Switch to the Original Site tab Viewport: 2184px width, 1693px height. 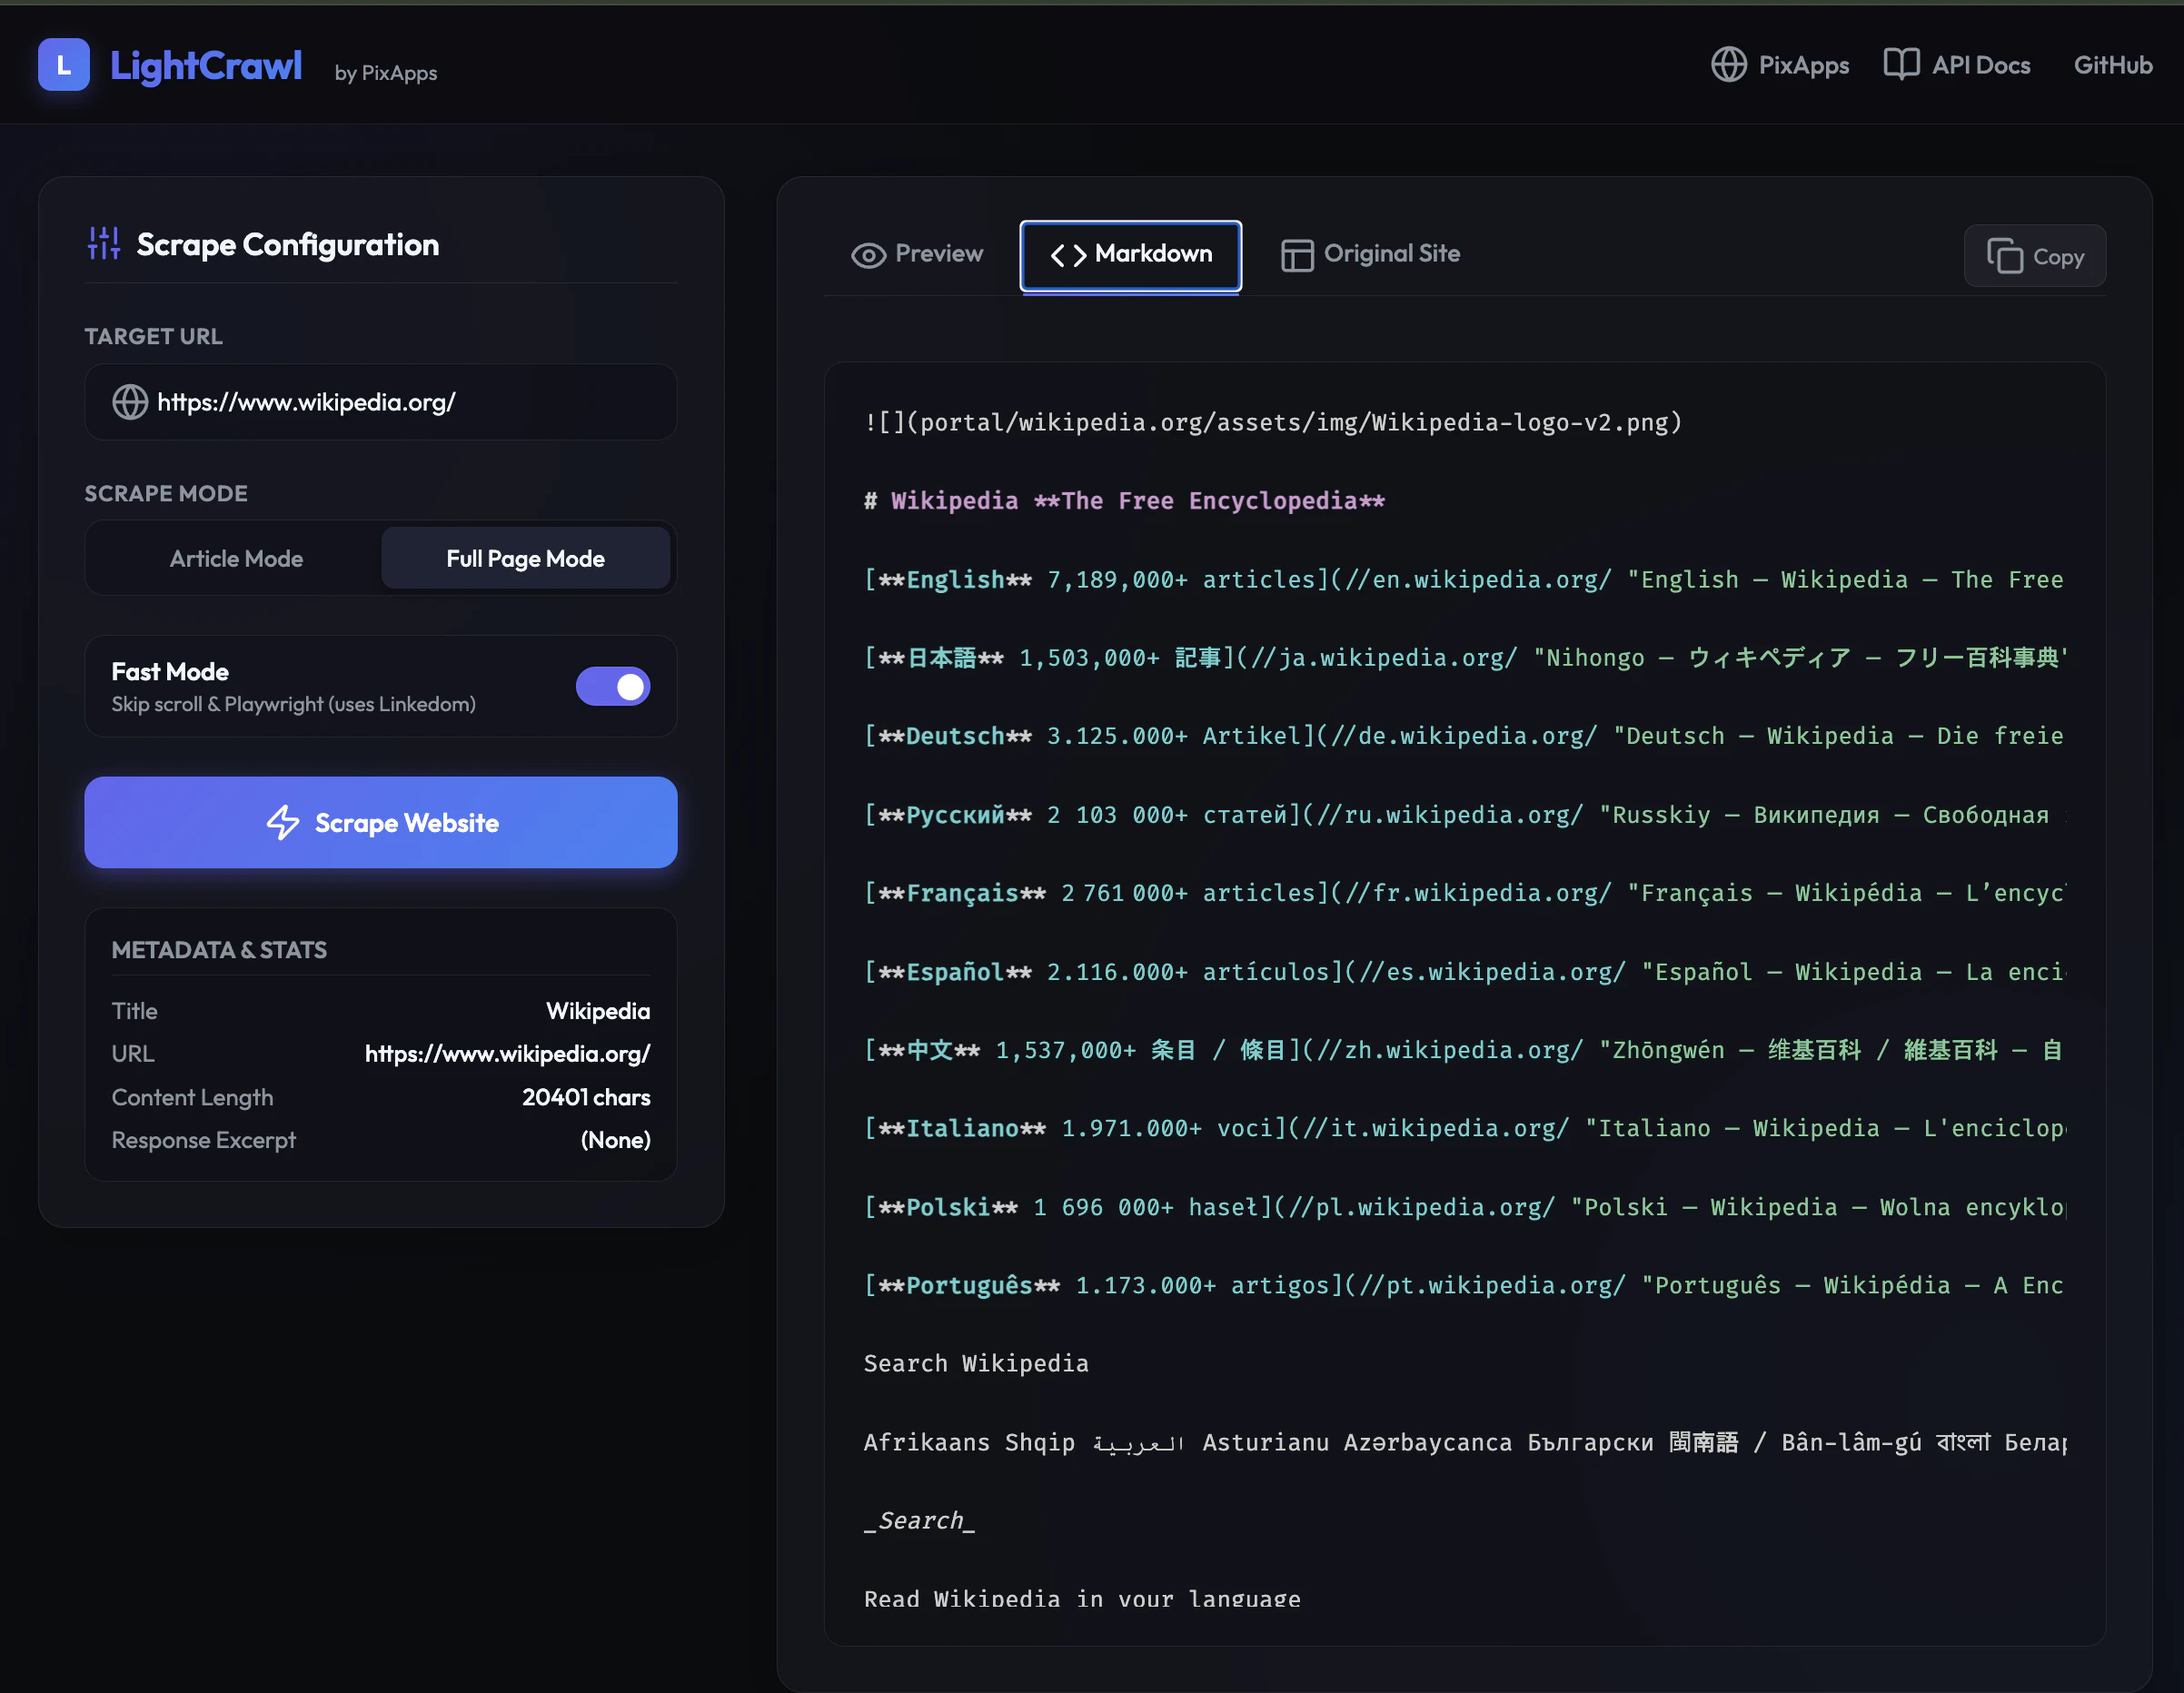pos(1371,255)
